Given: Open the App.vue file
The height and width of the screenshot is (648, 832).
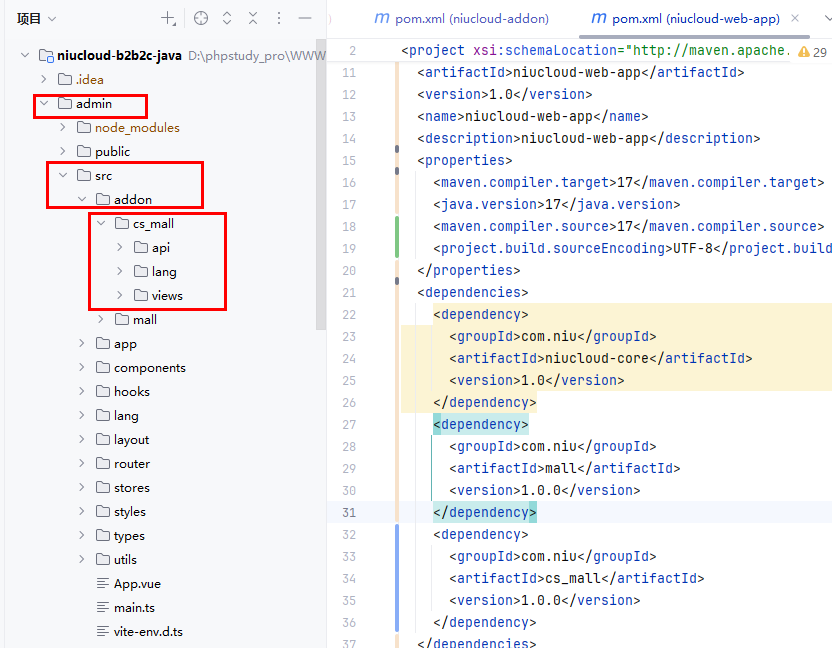Looking at the screenshot, I should pos(136,584).
